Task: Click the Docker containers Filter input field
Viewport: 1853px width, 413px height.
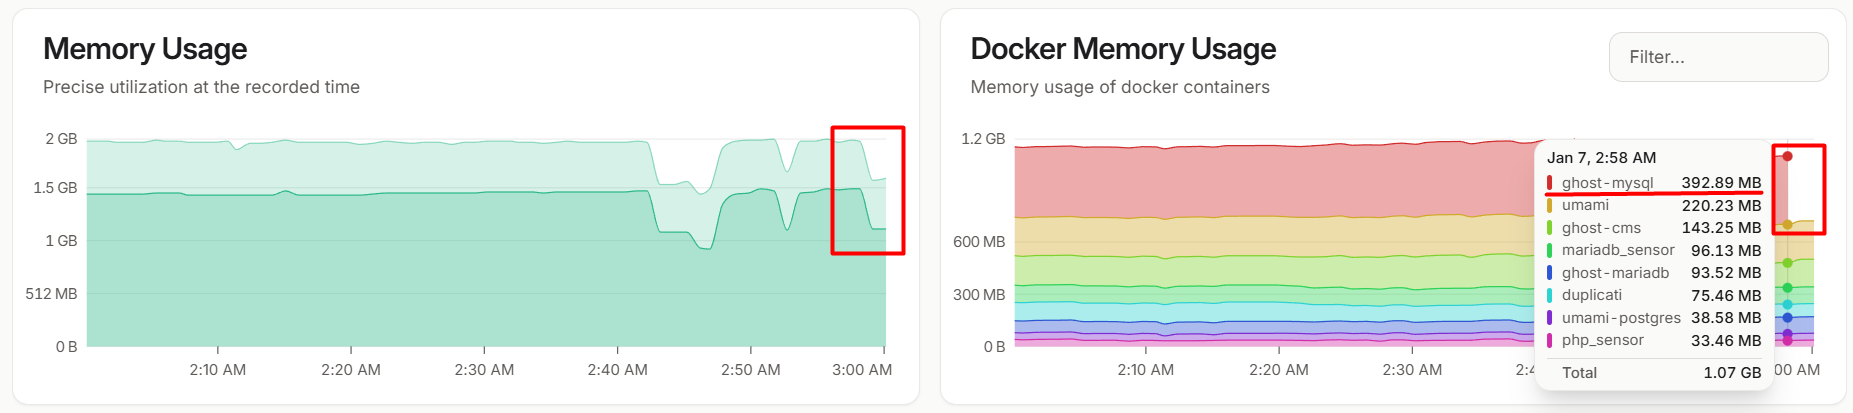Action: 1718,57
